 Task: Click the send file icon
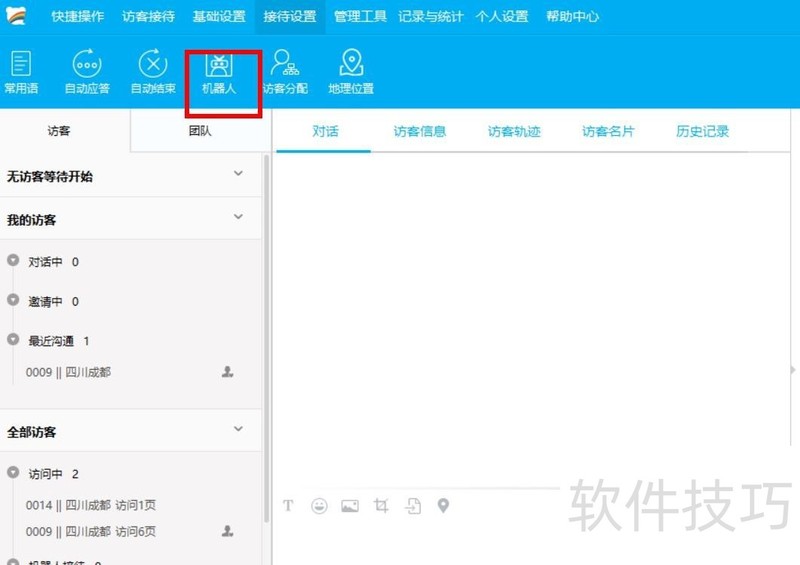(x=413, y=506)
